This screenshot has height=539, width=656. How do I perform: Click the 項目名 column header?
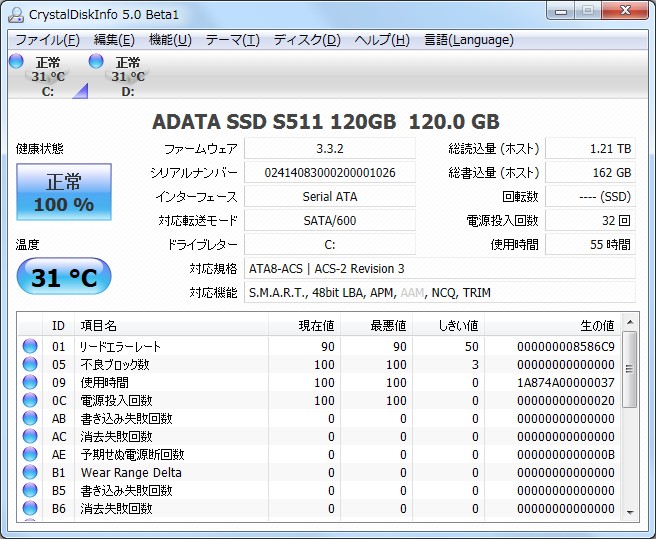171,325
